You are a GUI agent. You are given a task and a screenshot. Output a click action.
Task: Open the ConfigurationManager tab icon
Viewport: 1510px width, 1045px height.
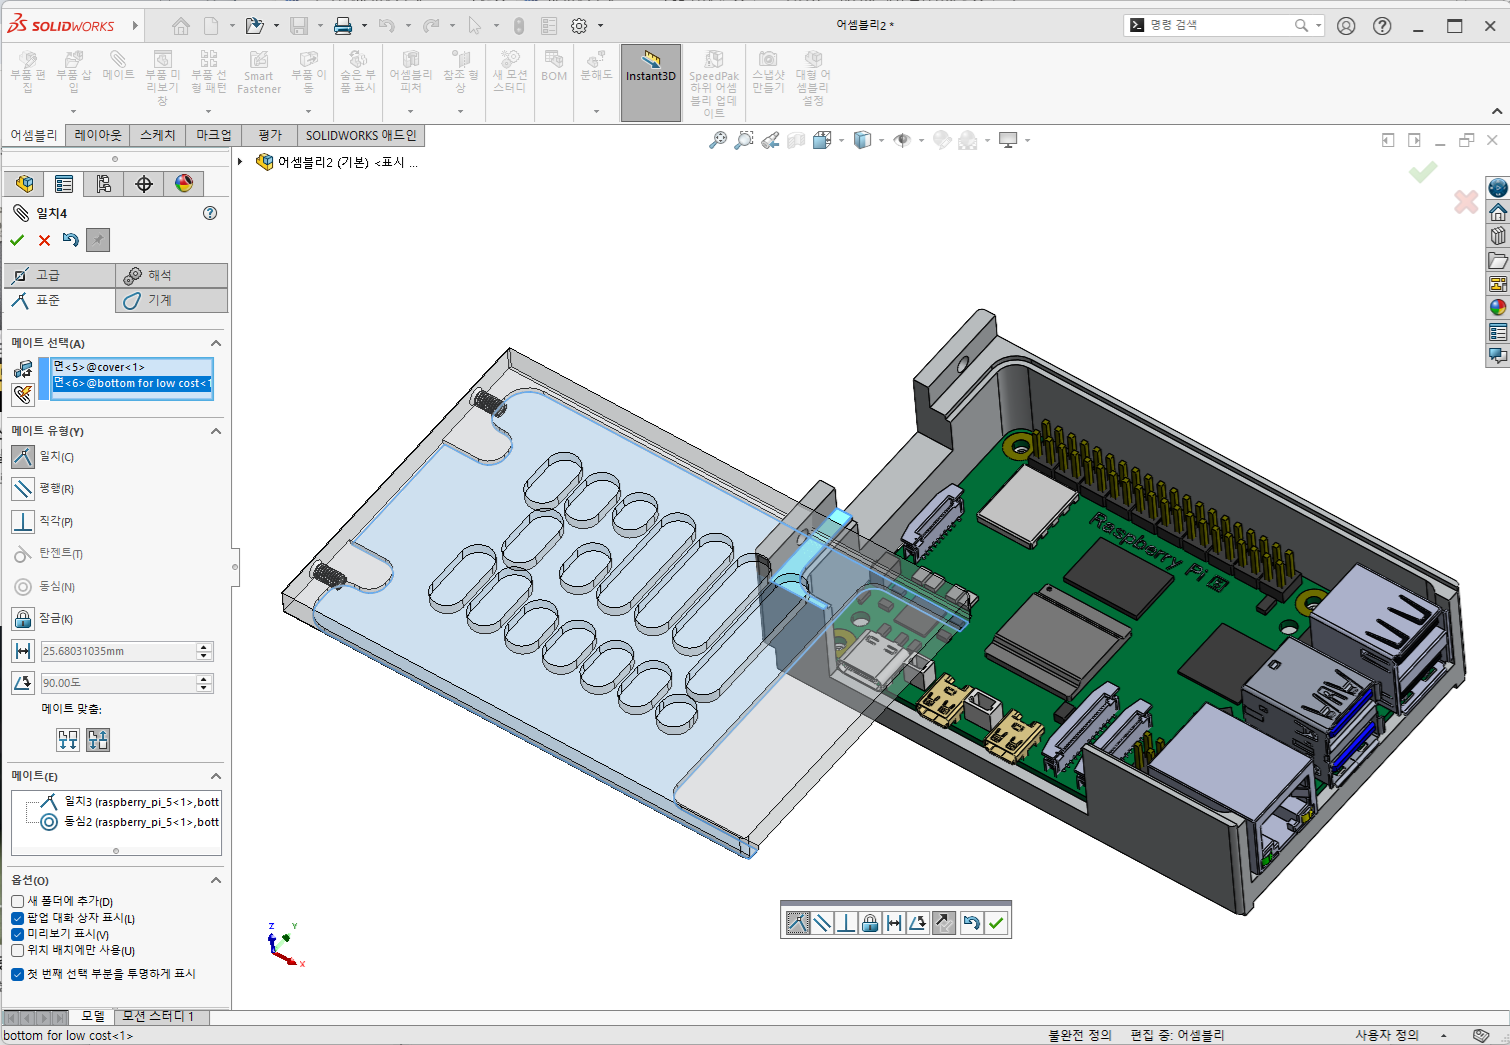point(104,184)
